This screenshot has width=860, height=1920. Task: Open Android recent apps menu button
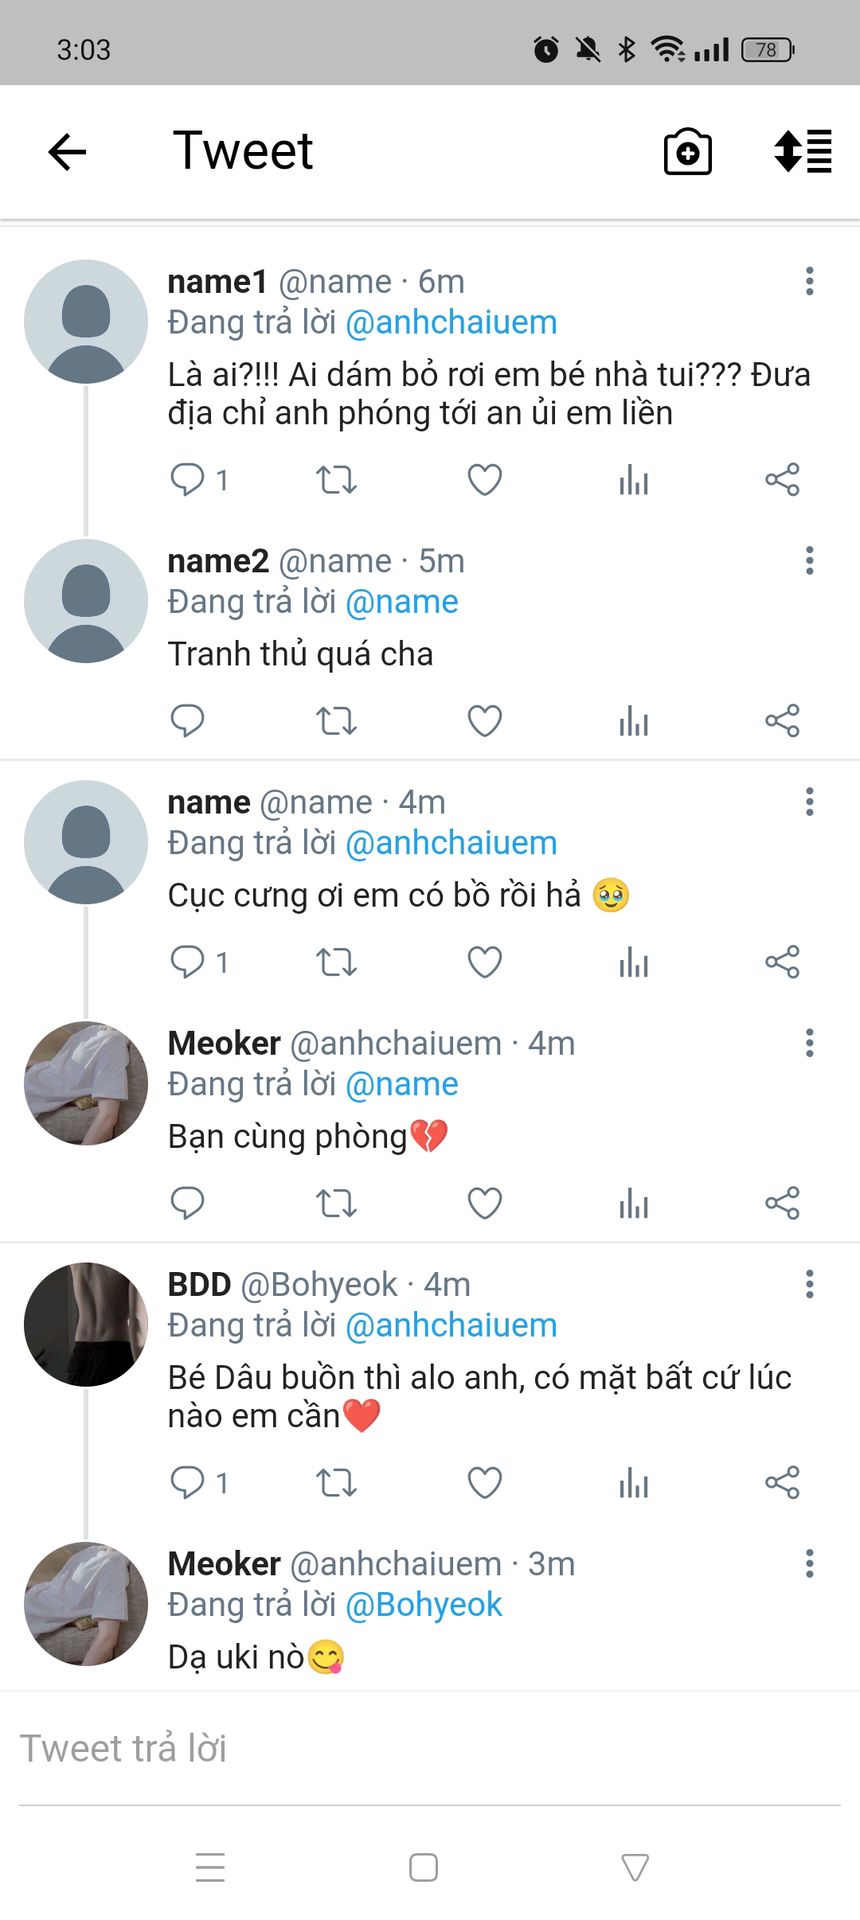point(210,1867)
